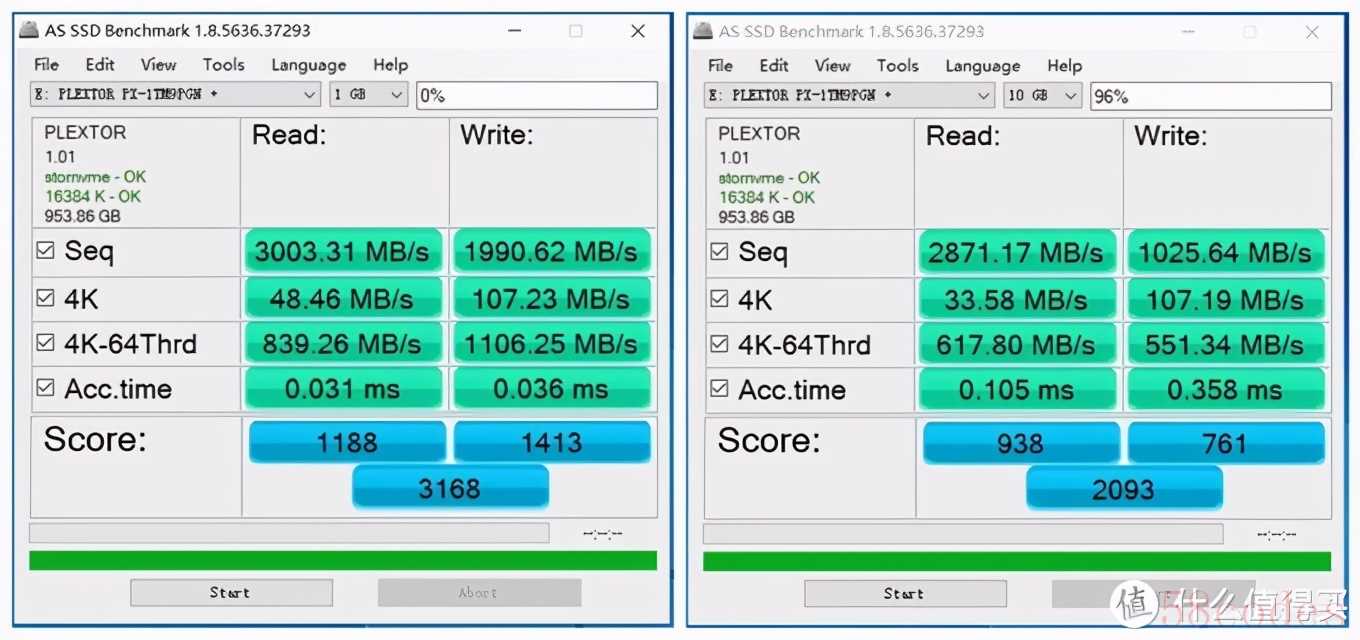Click Seq read value 2871.17 MB/s
Screen dimensions: 1360x640
[x=1017, y=252]
